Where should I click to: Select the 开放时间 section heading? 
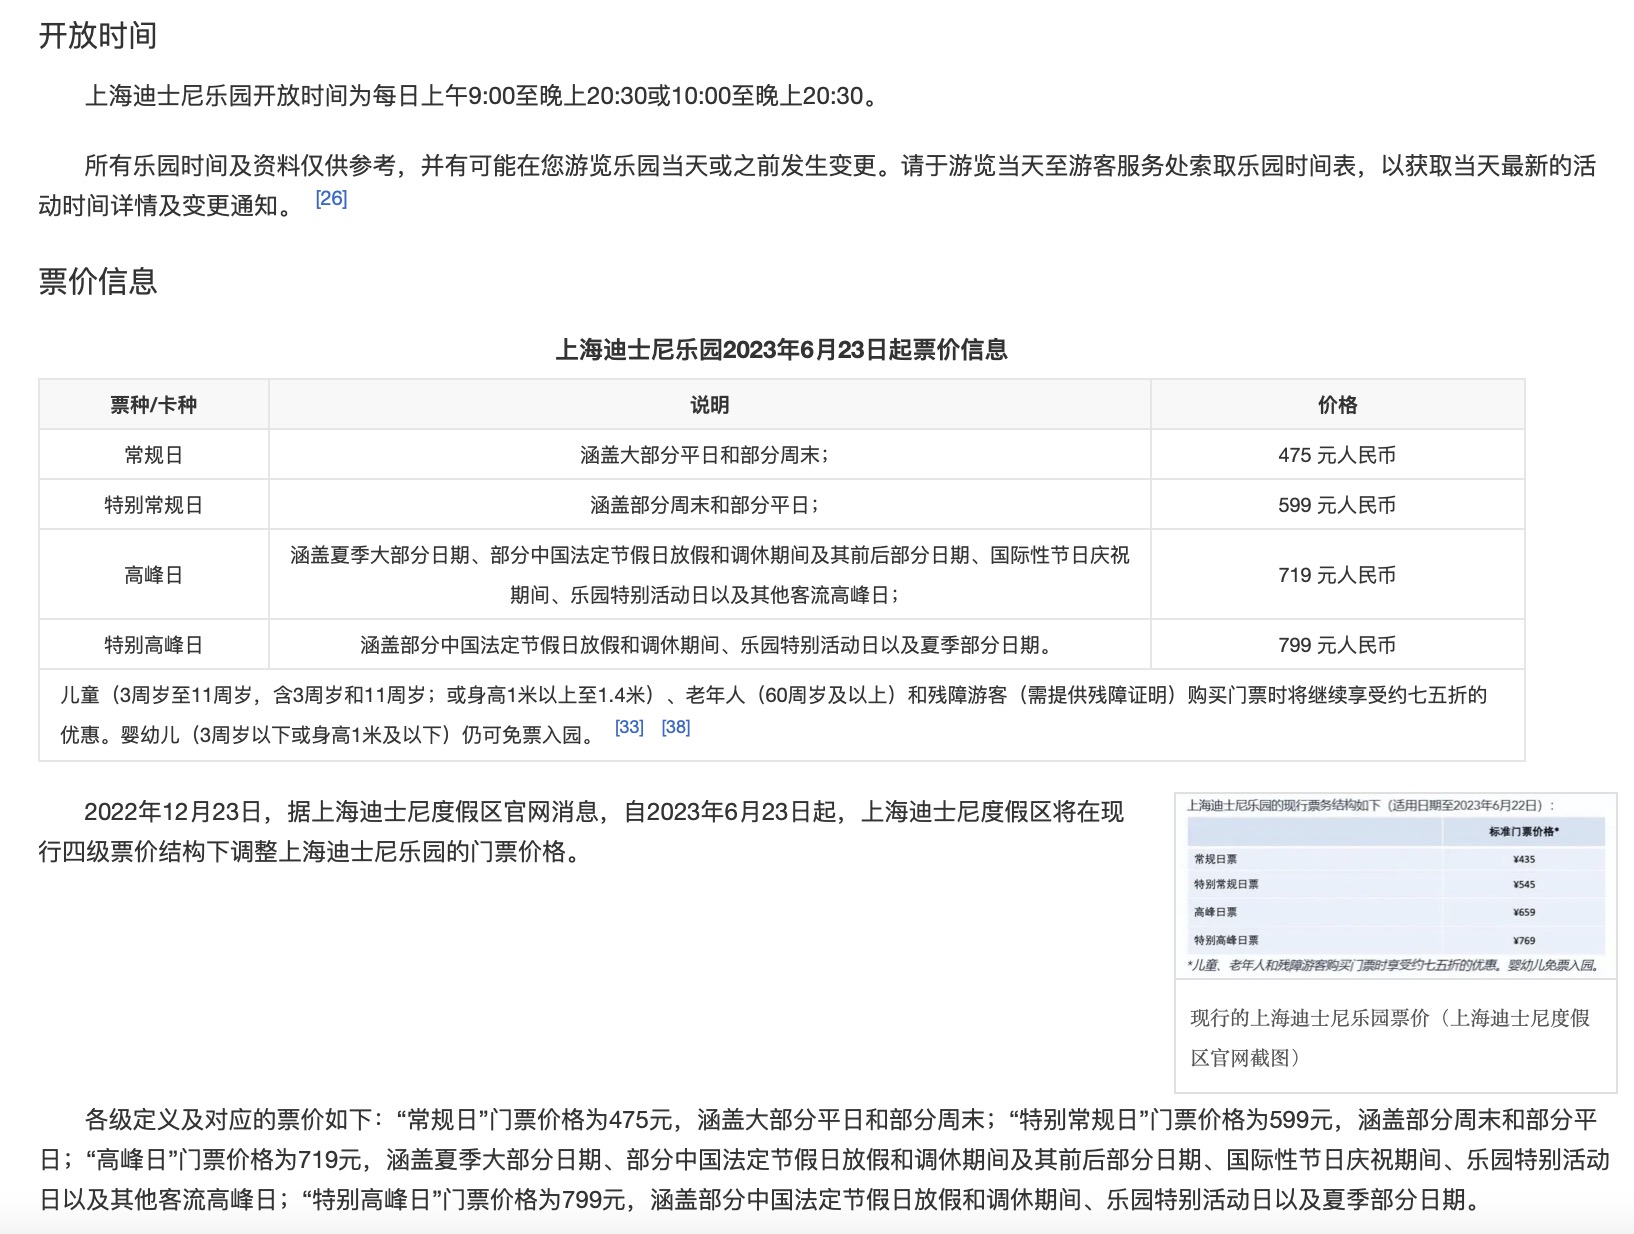click(x=98, y=36)
